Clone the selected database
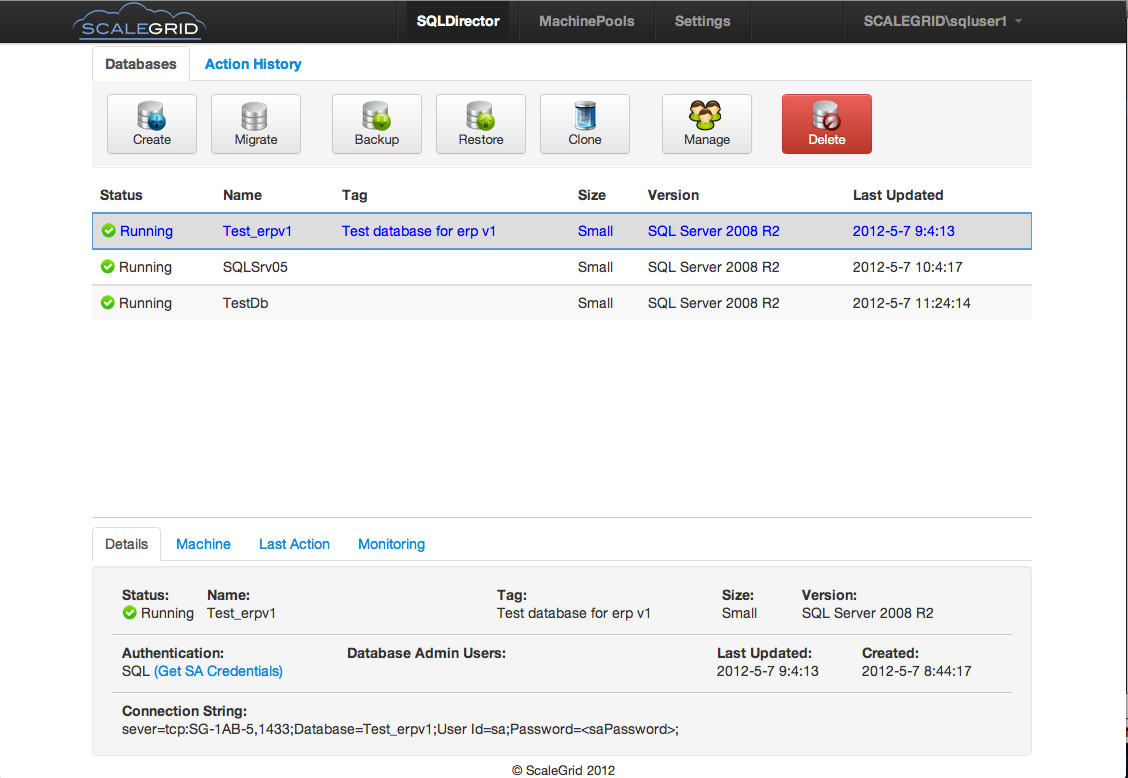The image size is (1128, 778). pos(585,124)
